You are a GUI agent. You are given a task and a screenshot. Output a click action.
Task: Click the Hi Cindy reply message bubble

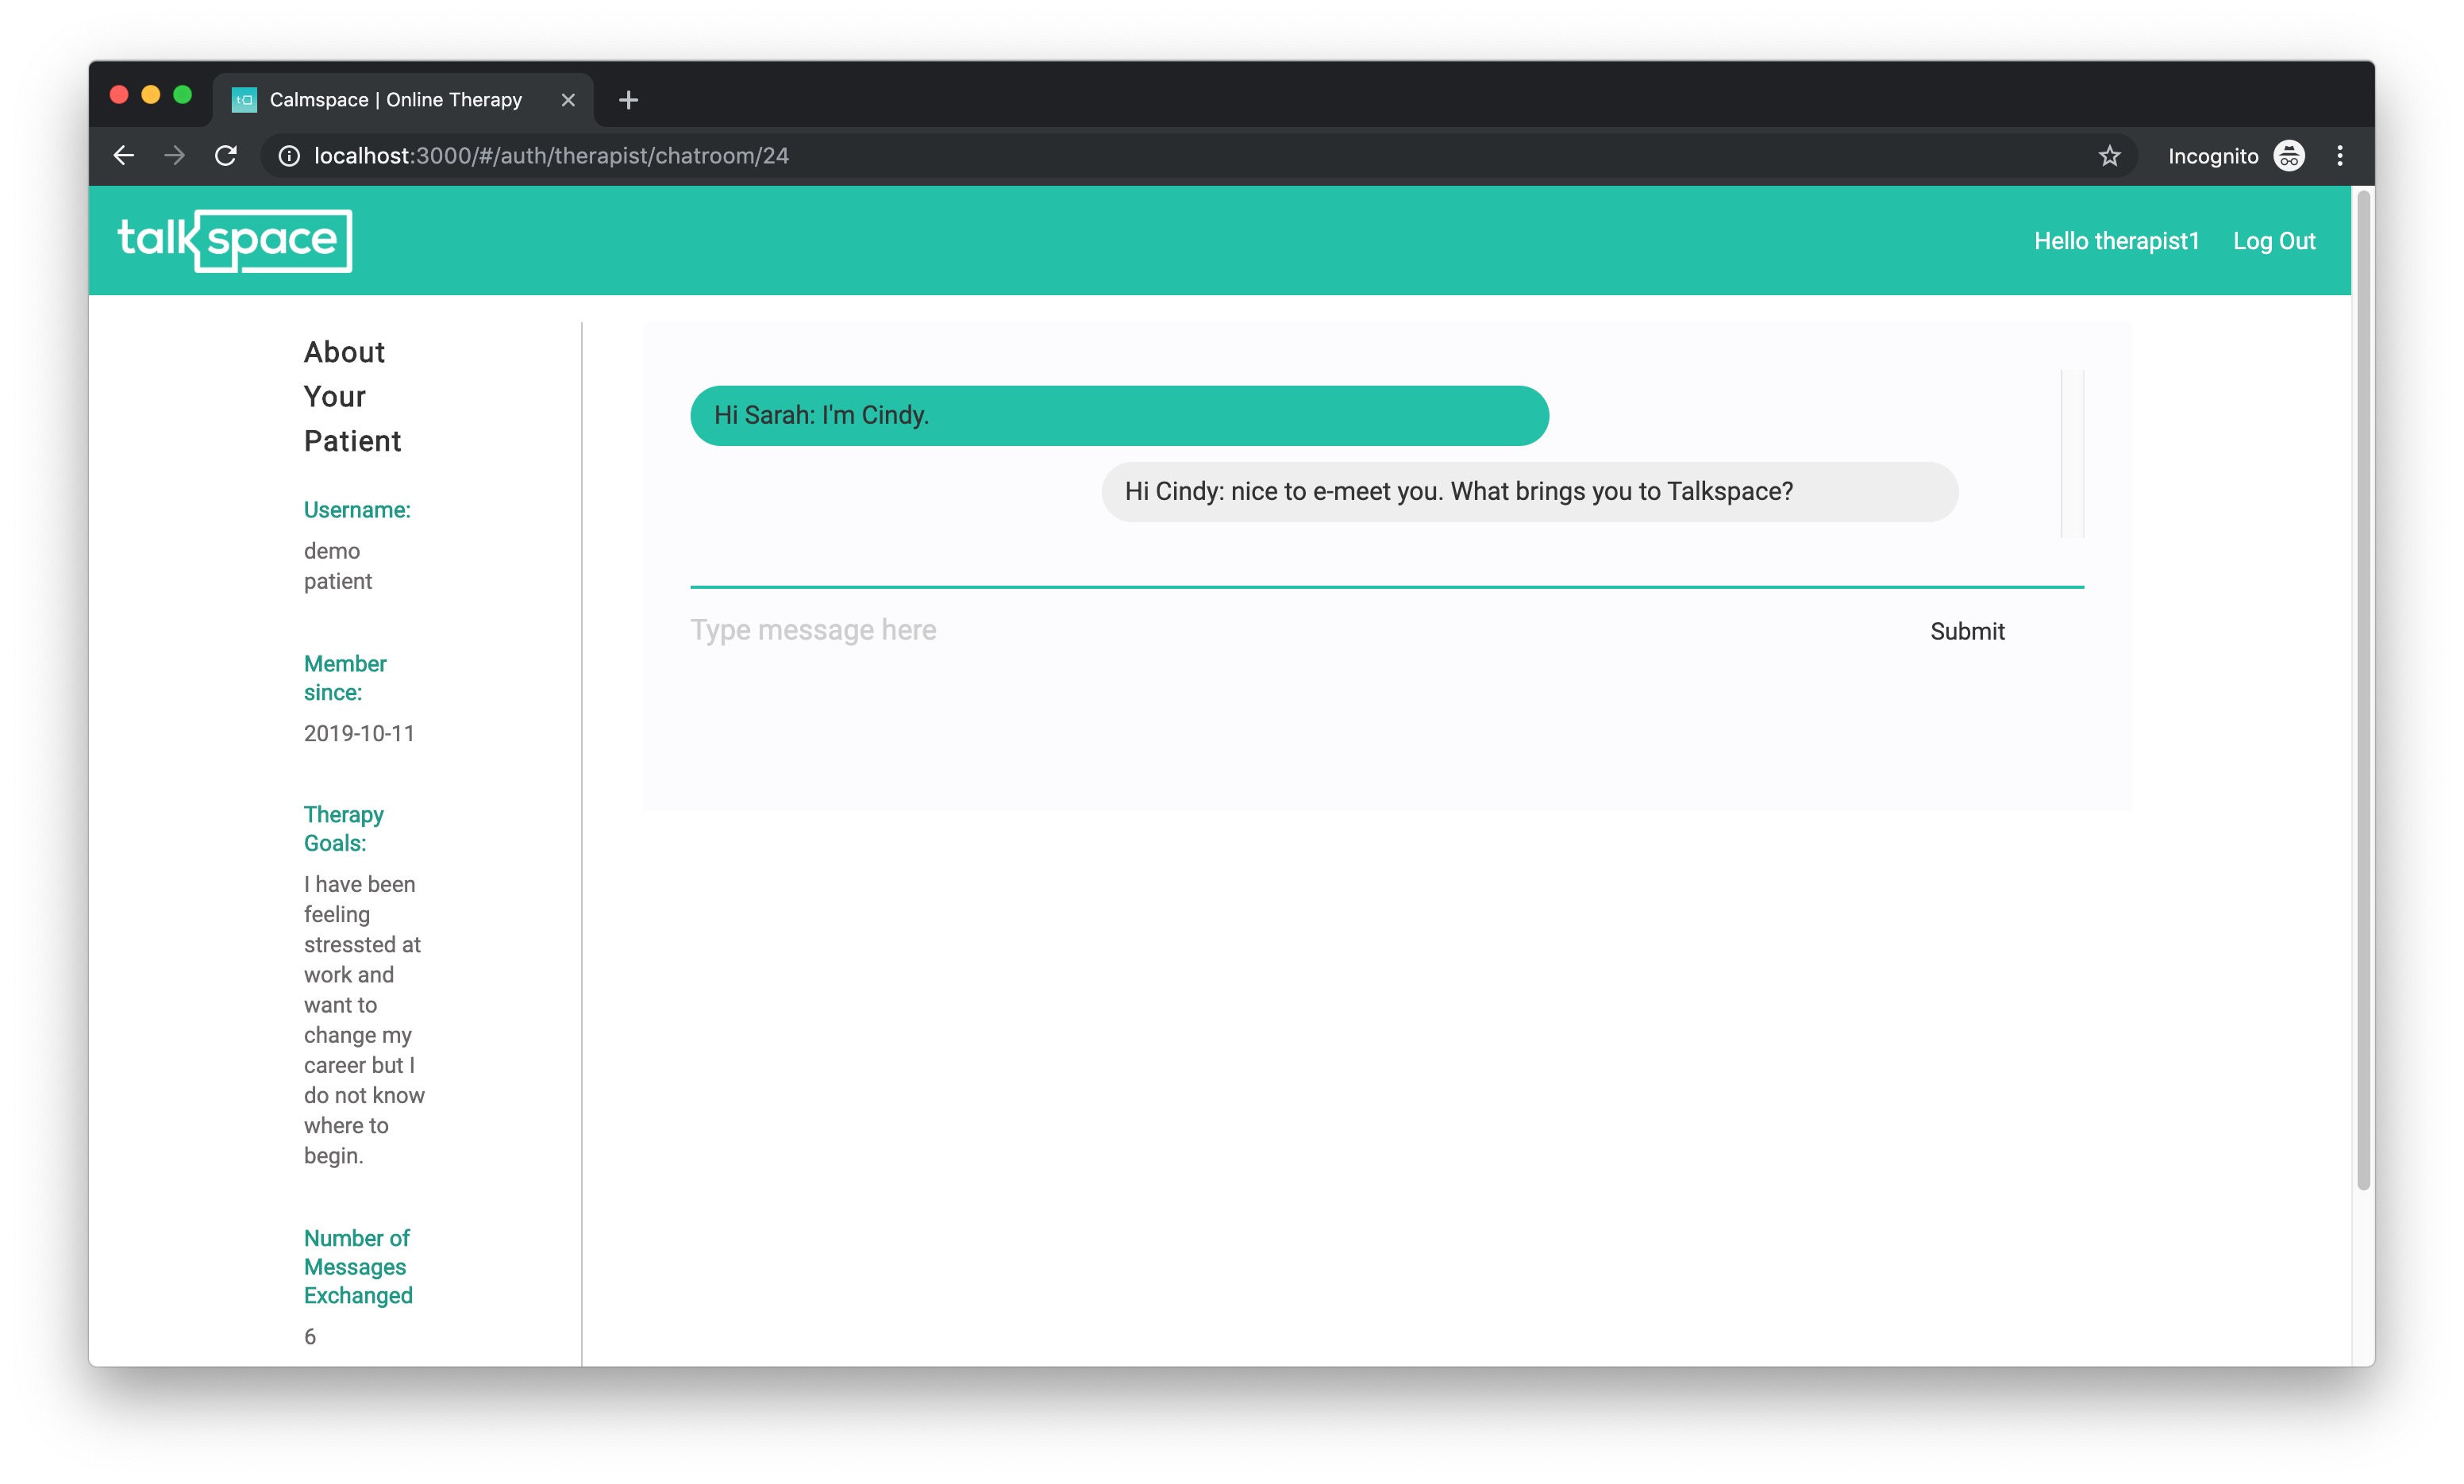tap(1529, 492)
